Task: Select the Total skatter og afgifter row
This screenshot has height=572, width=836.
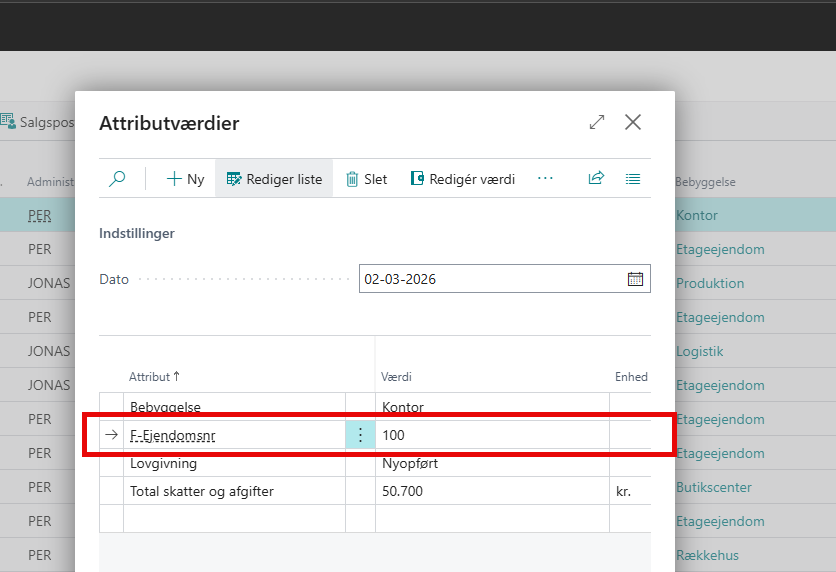Action: 201,491
